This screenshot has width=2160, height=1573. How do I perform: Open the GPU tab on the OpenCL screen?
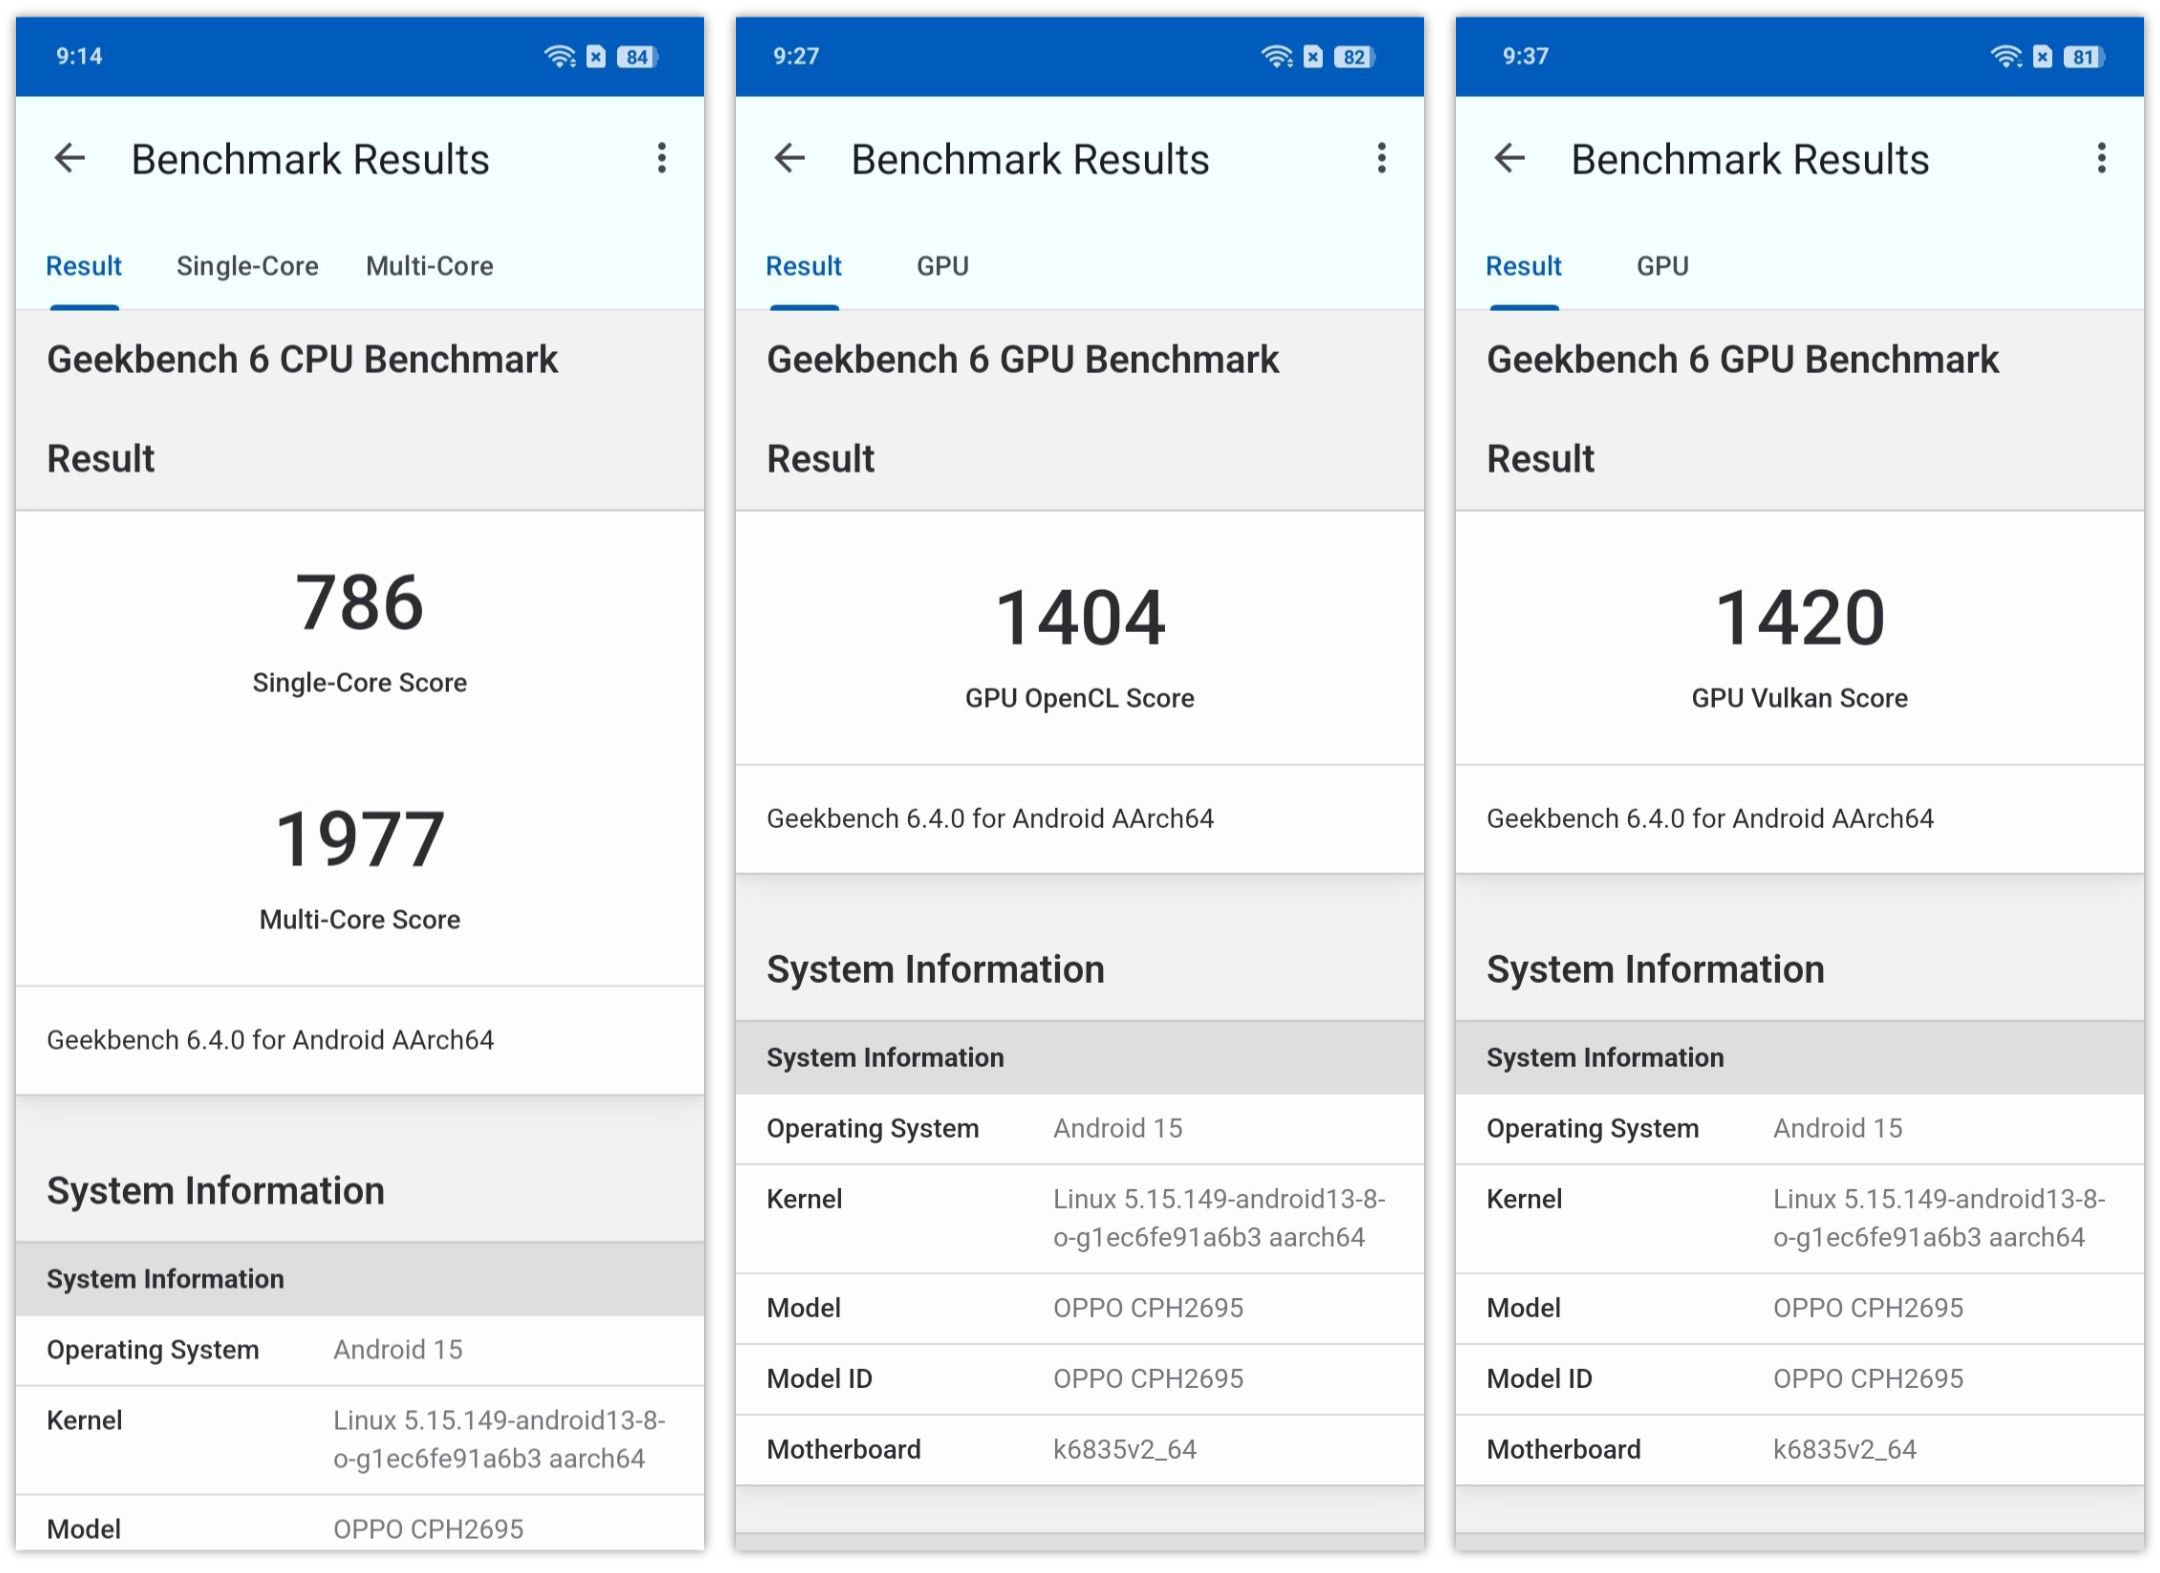(x=943, y=266)
